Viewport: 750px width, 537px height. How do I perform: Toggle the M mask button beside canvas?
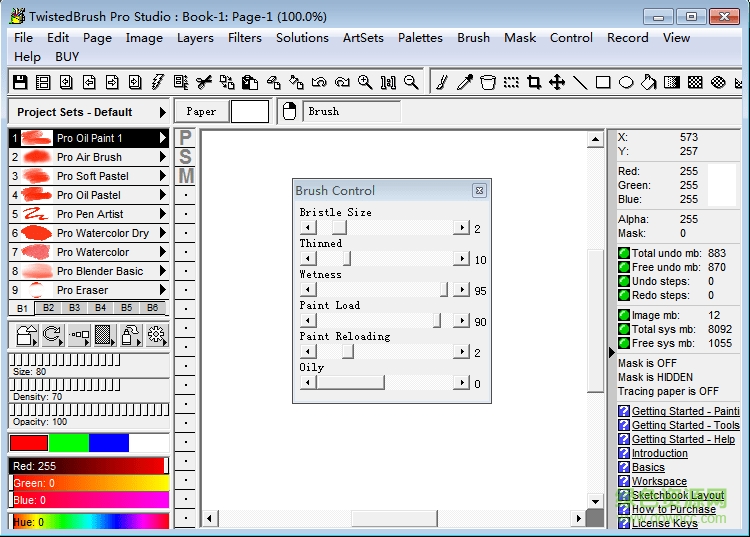pos(185,176)
